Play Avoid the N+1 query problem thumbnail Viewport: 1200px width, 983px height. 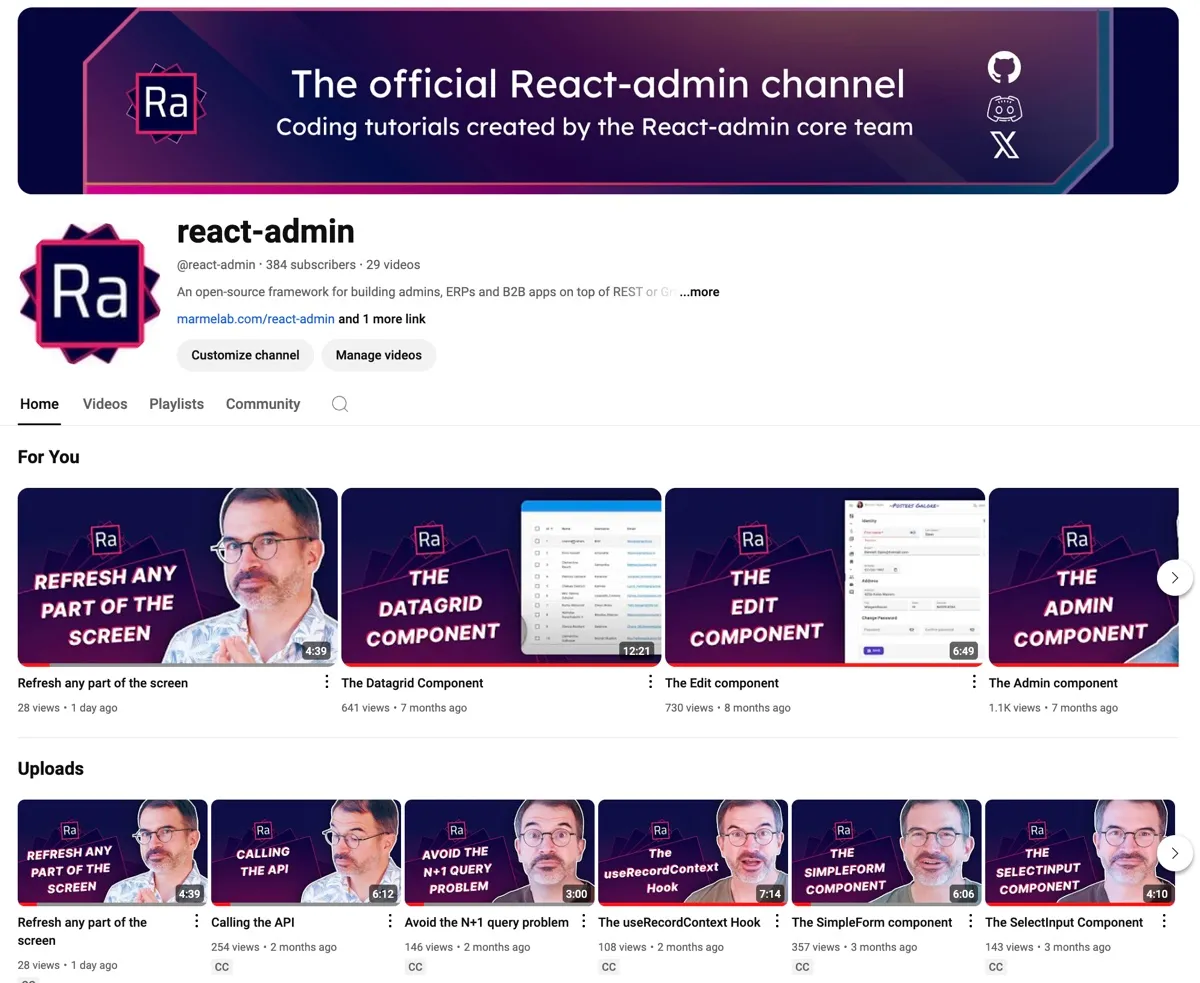(499, 852)
